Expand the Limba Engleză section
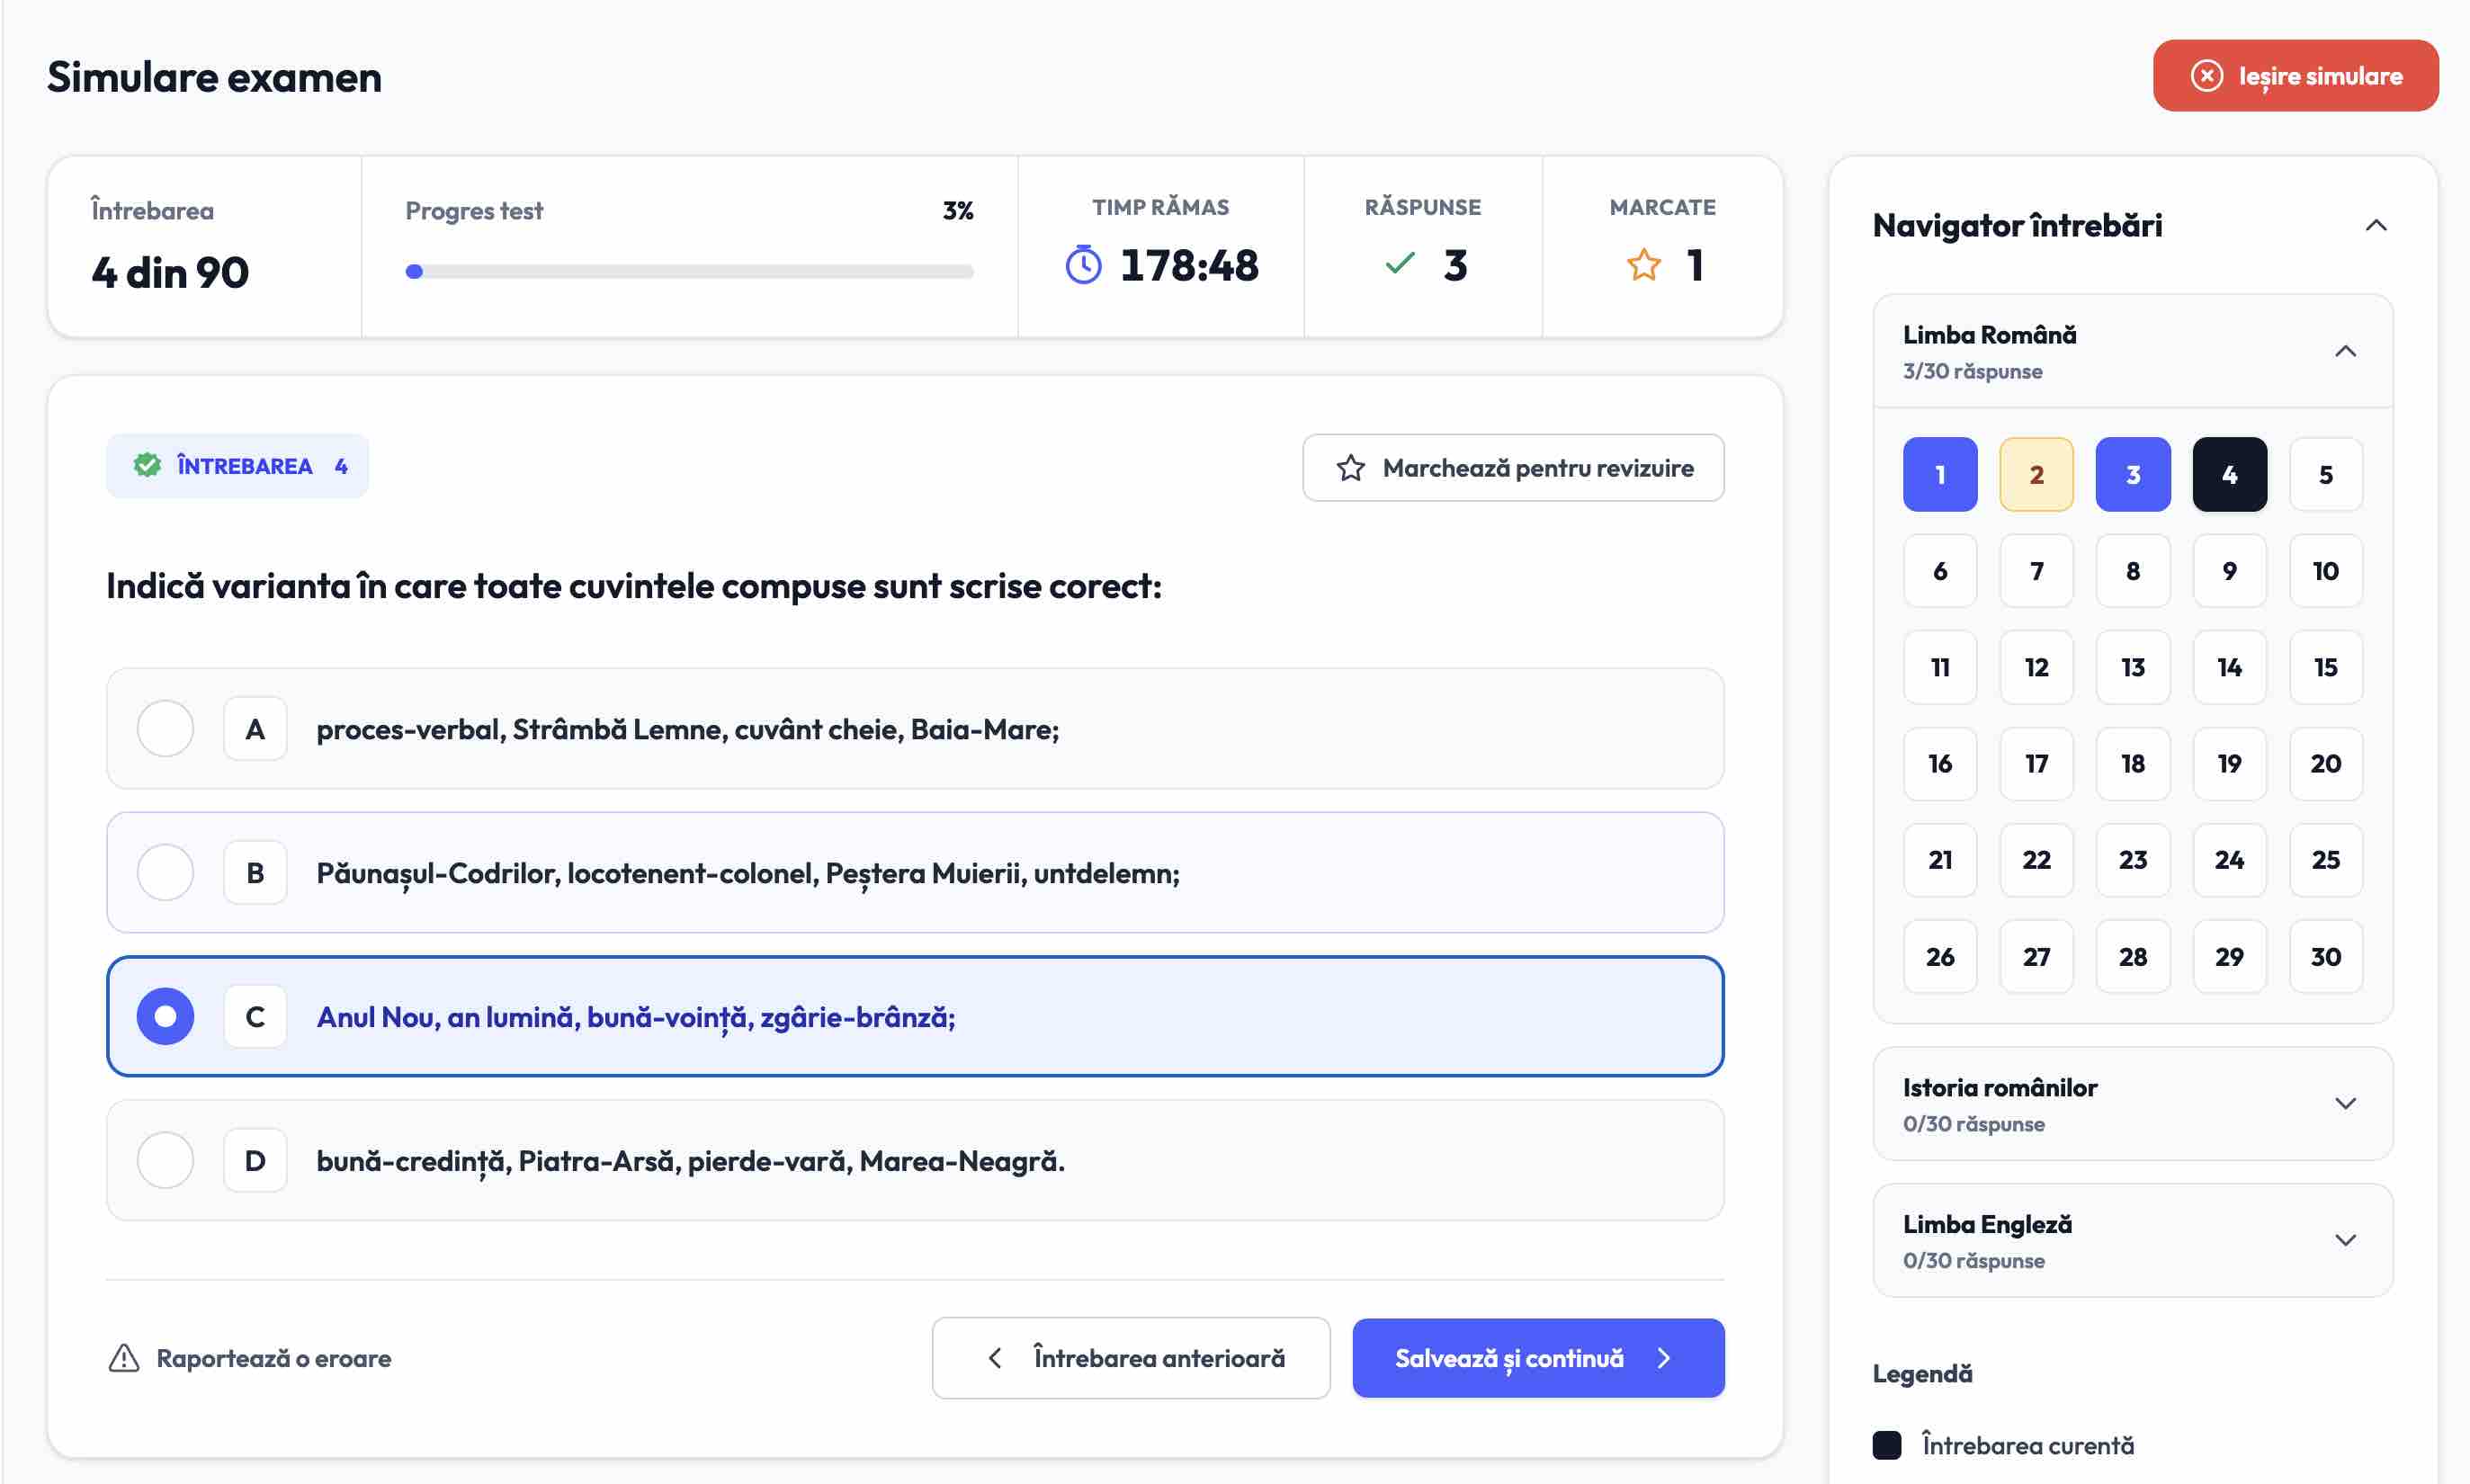The width and height of the screenshot is (2470, 1484). 2345,1241
